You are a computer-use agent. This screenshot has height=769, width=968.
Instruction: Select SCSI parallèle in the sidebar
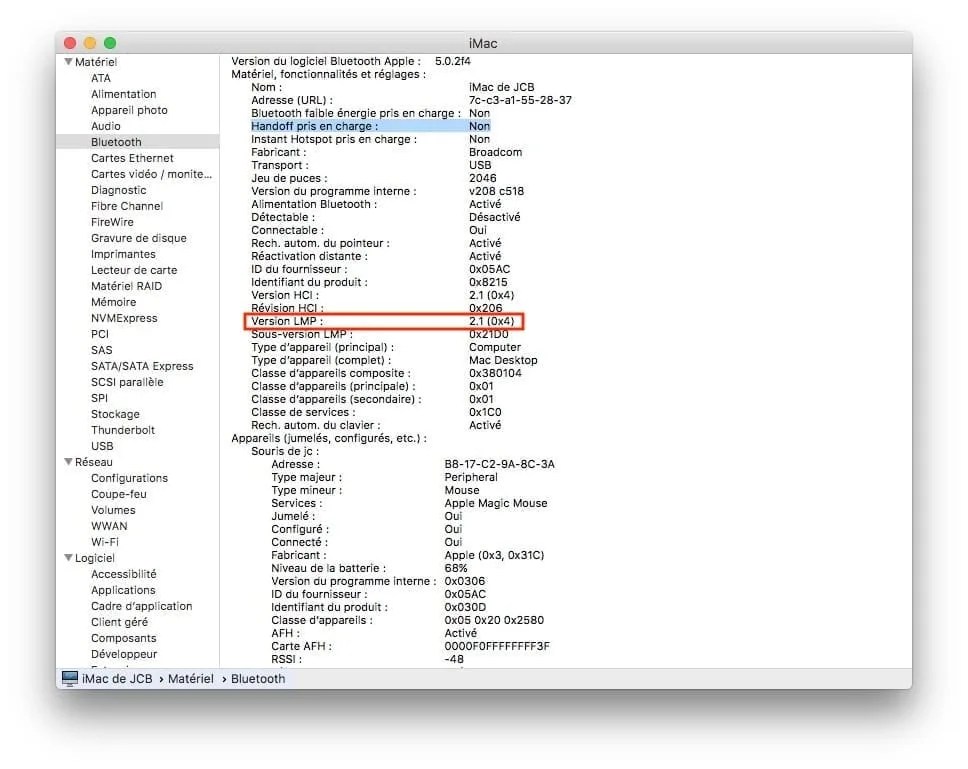tap(127, 382)
